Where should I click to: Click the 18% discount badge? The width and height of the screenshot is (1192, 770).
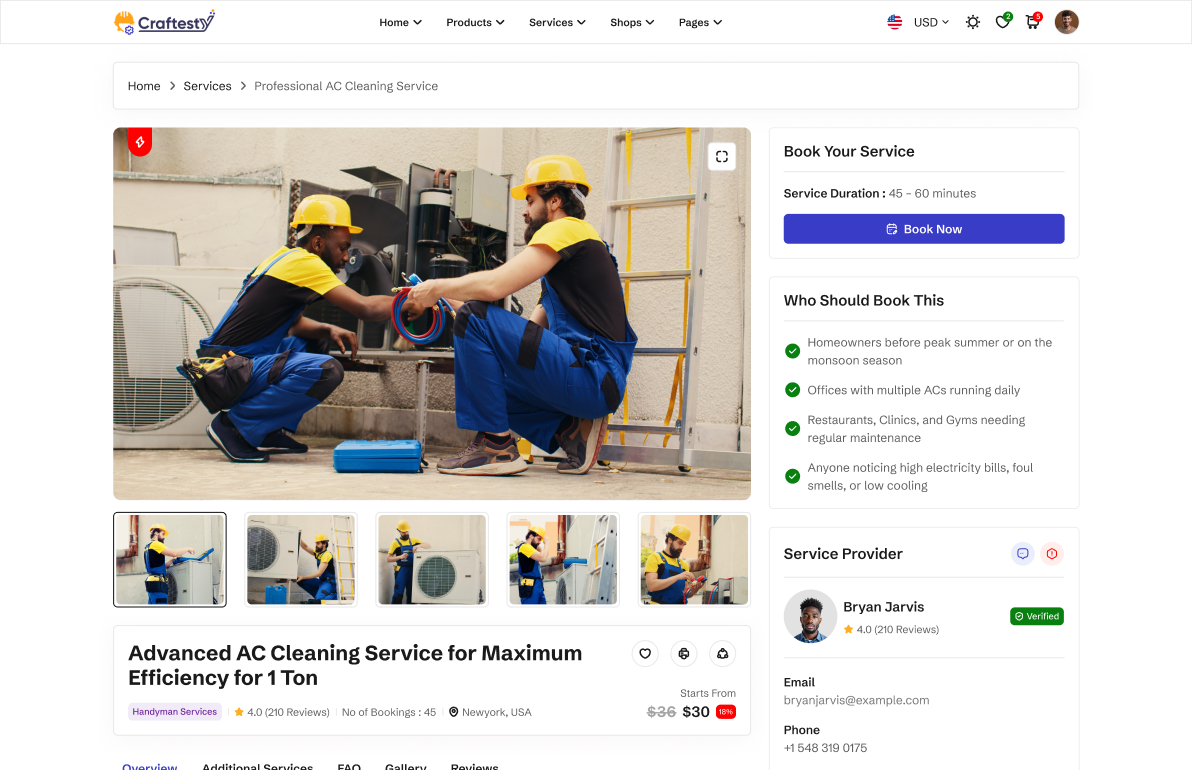726,712
